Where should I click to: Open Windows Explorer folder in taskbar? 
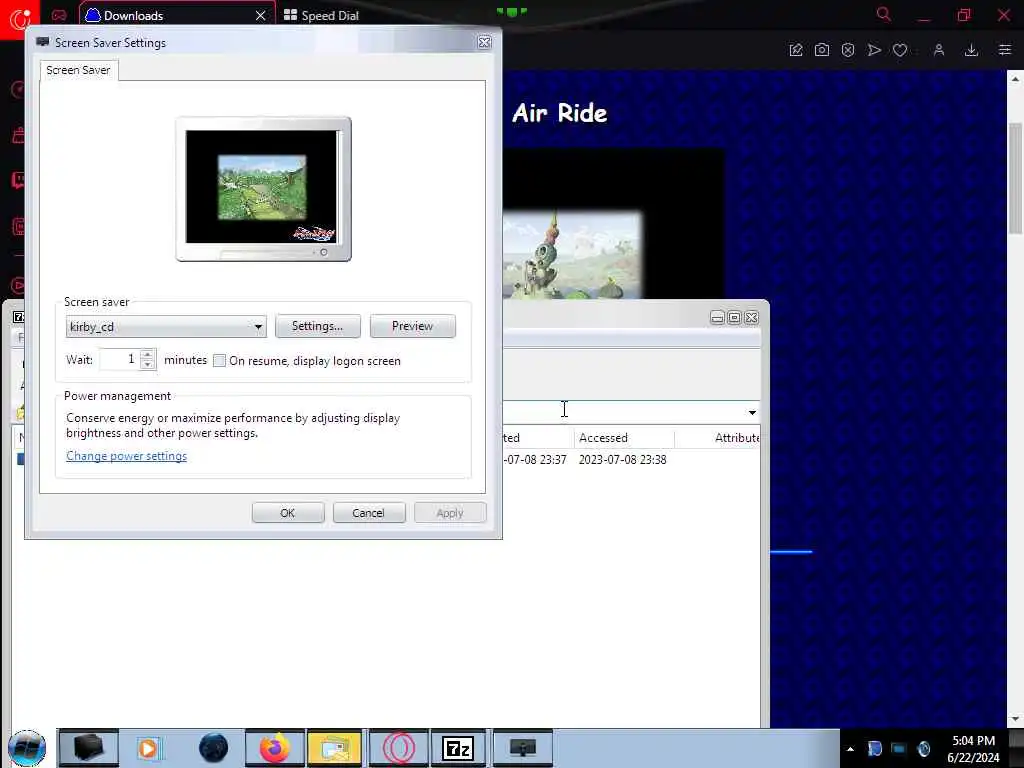point(334,748)
